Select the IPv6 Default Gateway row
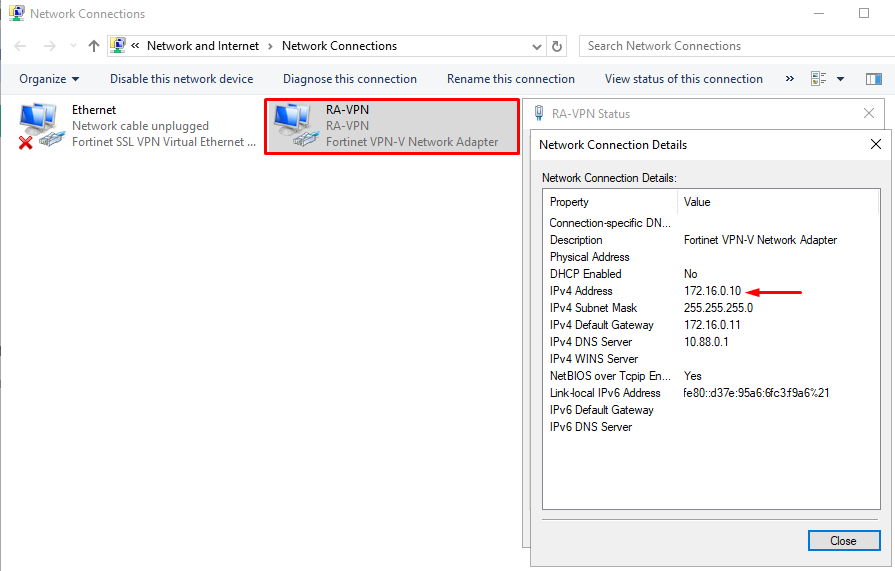Screen dimensions: 895x571 (x=711, y=410)
